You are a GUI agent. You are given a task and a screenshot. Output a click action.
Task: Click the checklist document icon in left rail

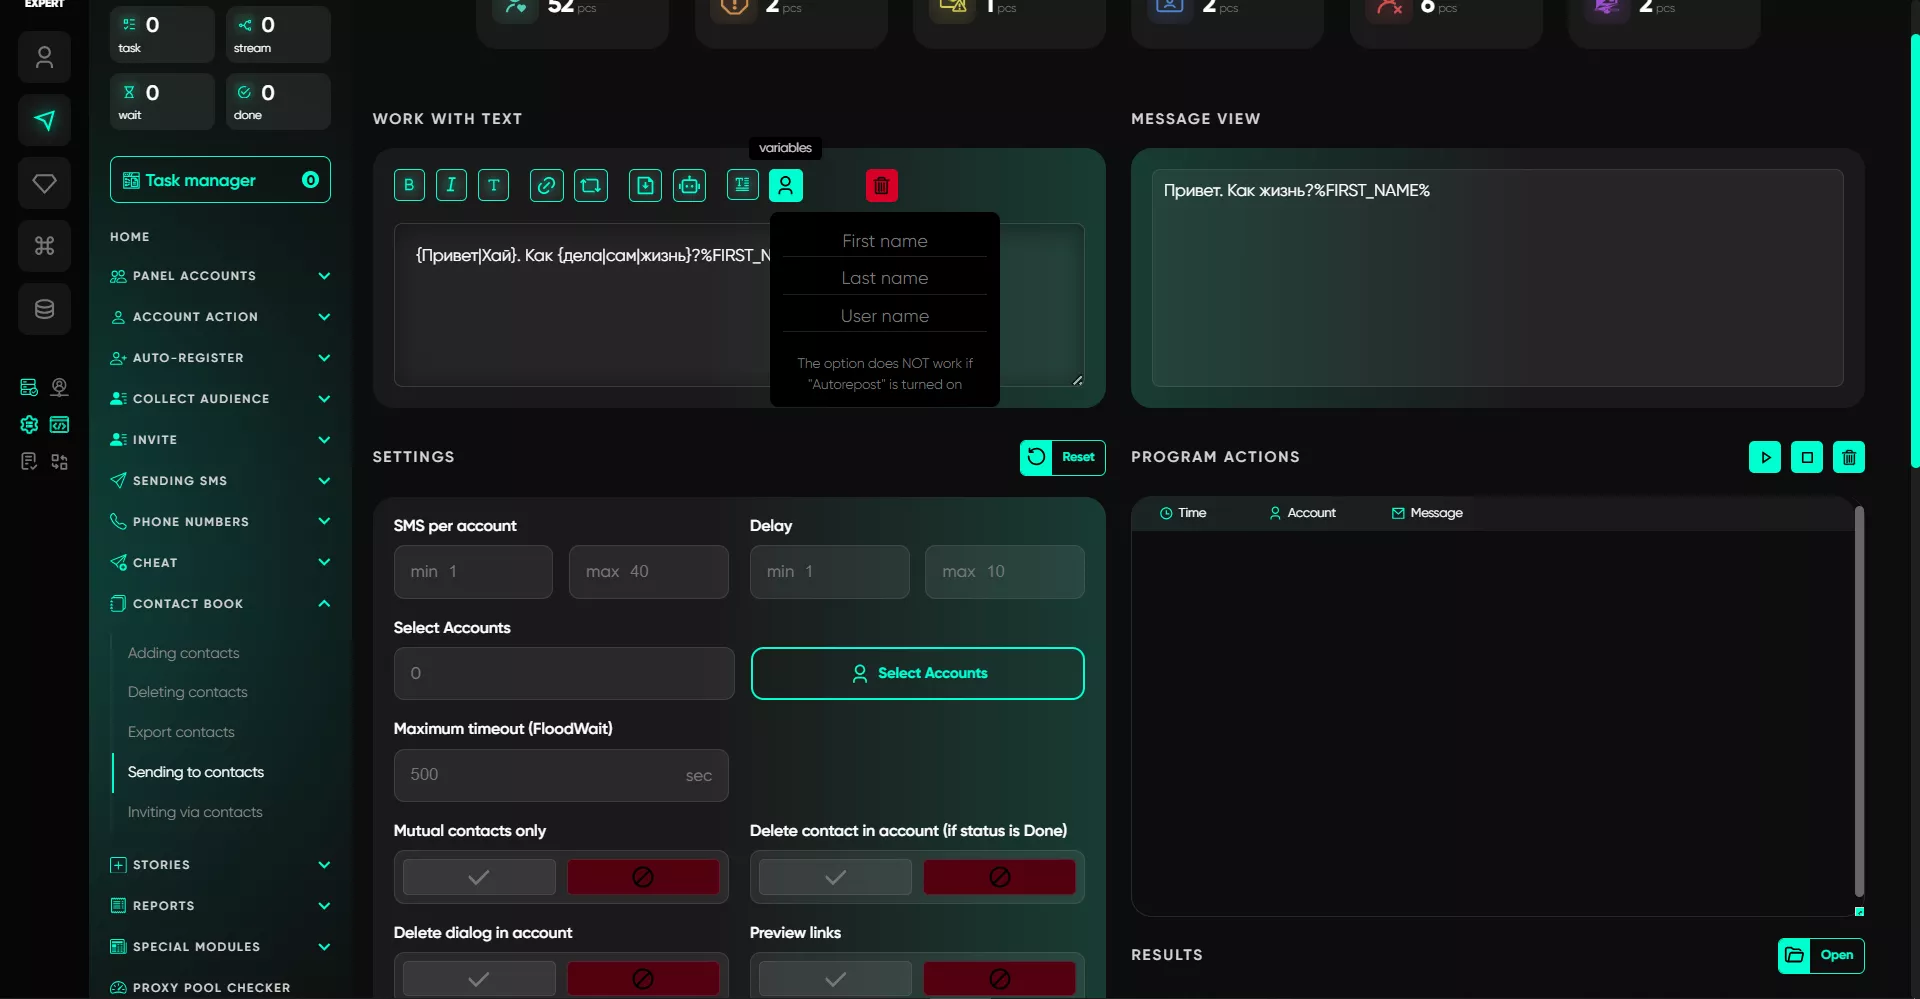coord(29,461)
